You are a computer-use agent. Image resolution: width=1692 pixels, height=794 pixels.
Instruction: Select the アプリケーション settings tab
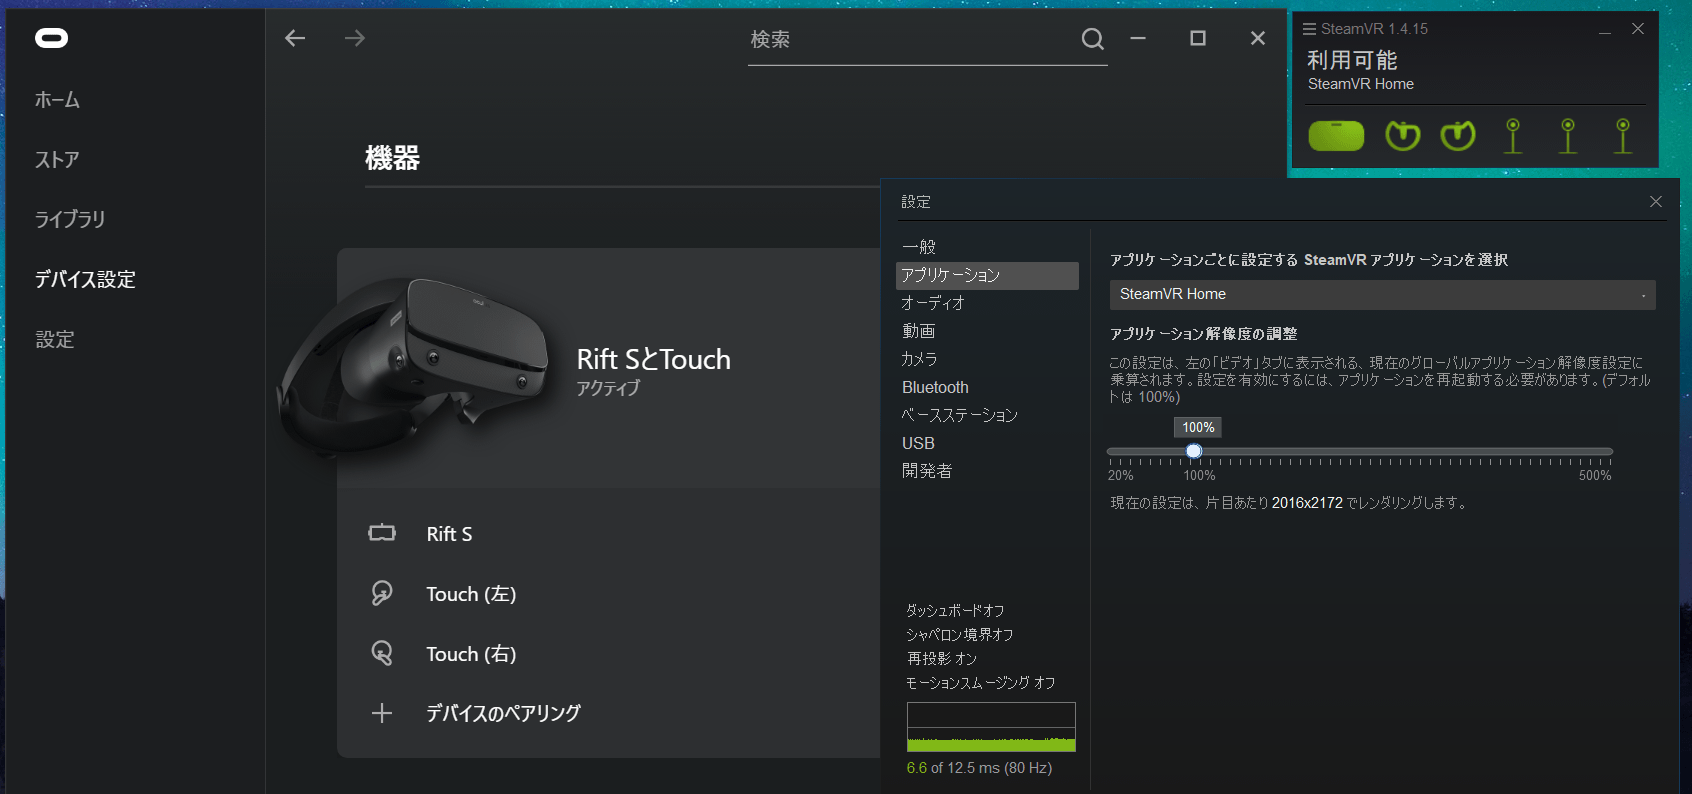pyautogui.click(x=987, y=275)
